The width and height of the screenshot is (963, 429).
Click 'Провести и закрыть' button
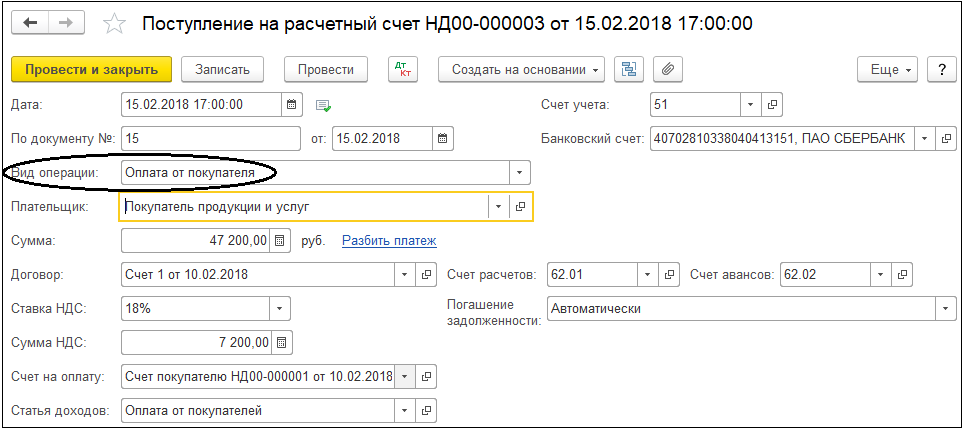pyautogui.click(x=92, y=69)
